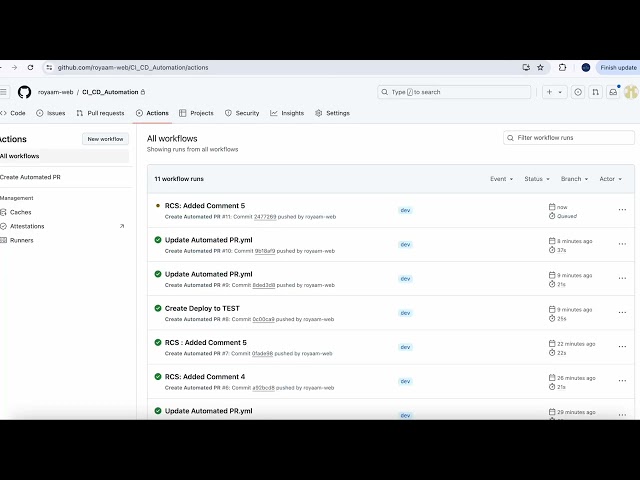Open GitHub user avatar menu
This screenshot has width=640, height=480.
tap(631, 92)
